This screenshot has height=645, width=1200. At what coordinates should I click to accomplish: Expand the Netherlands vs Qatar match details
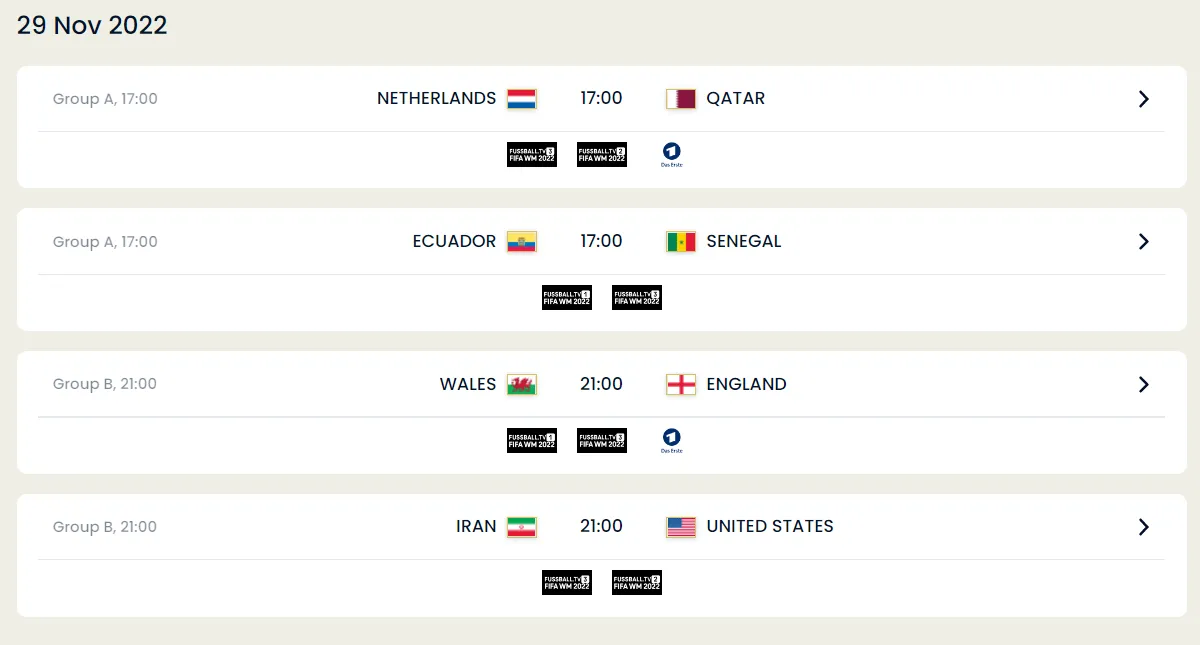(1144, 98)
